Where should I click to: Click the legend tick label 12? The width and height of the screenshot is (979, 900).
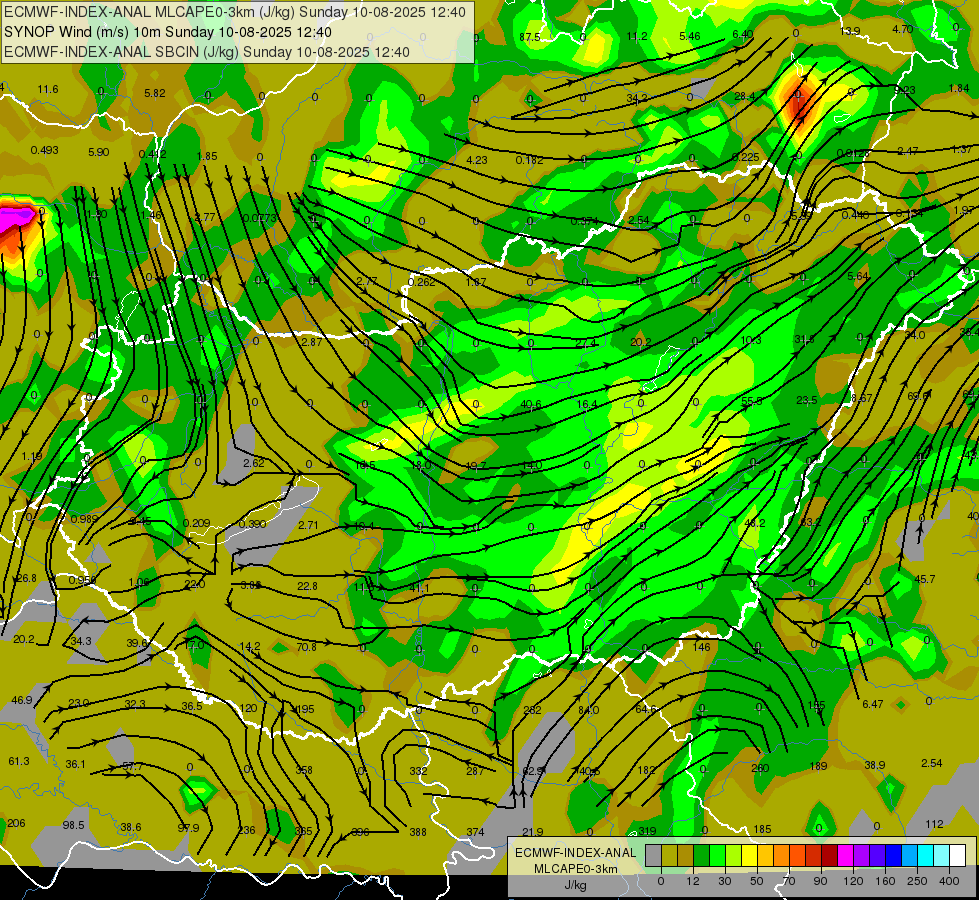click(x=693, y=881)
